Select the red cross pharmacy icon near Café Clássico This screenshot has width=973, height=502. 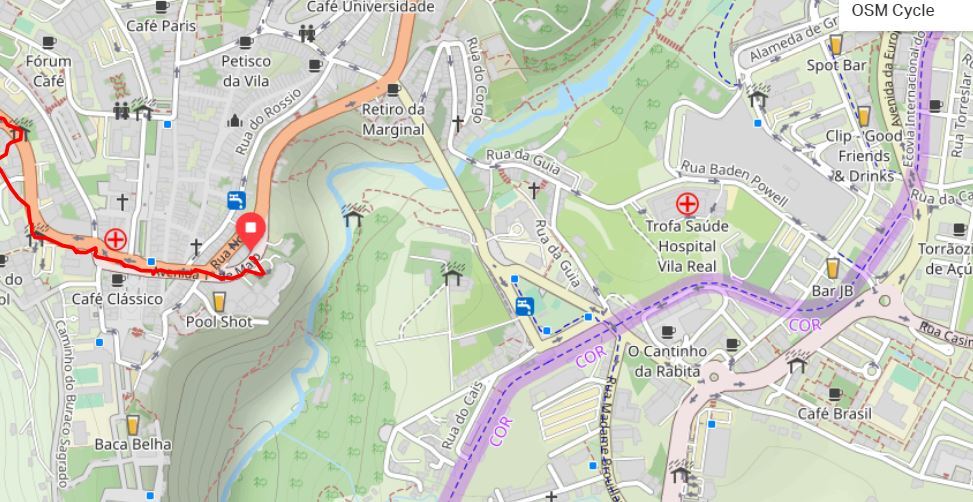click(115, 240)
